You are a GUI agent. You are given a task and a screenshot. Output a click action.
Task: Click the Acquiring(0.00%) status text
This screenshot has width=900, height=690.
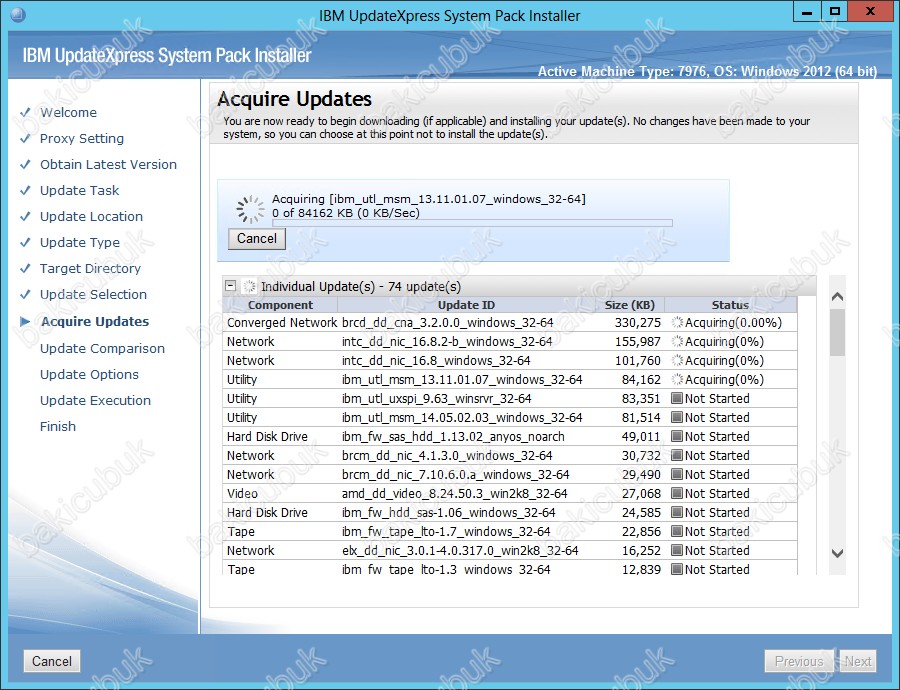coord(734,323)
